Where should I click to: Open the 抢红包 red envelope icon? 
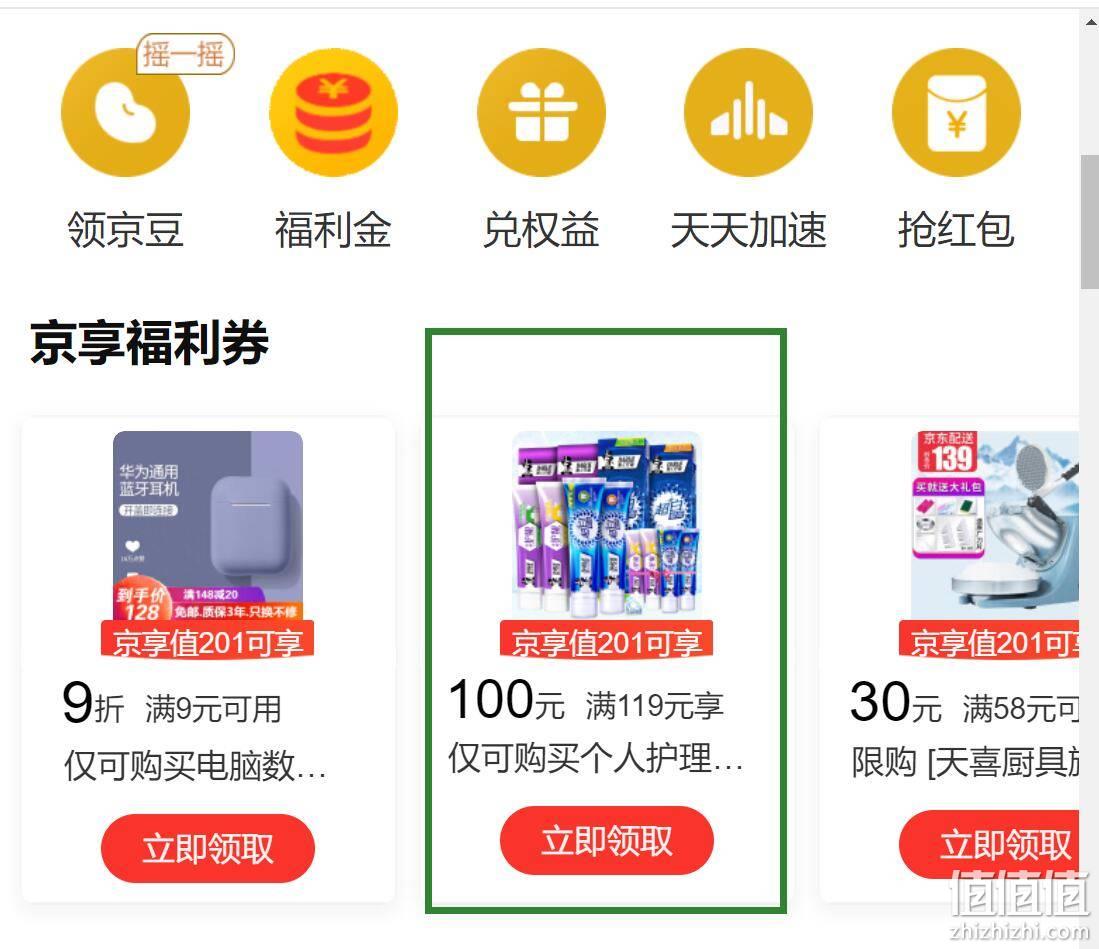point(956,112)
